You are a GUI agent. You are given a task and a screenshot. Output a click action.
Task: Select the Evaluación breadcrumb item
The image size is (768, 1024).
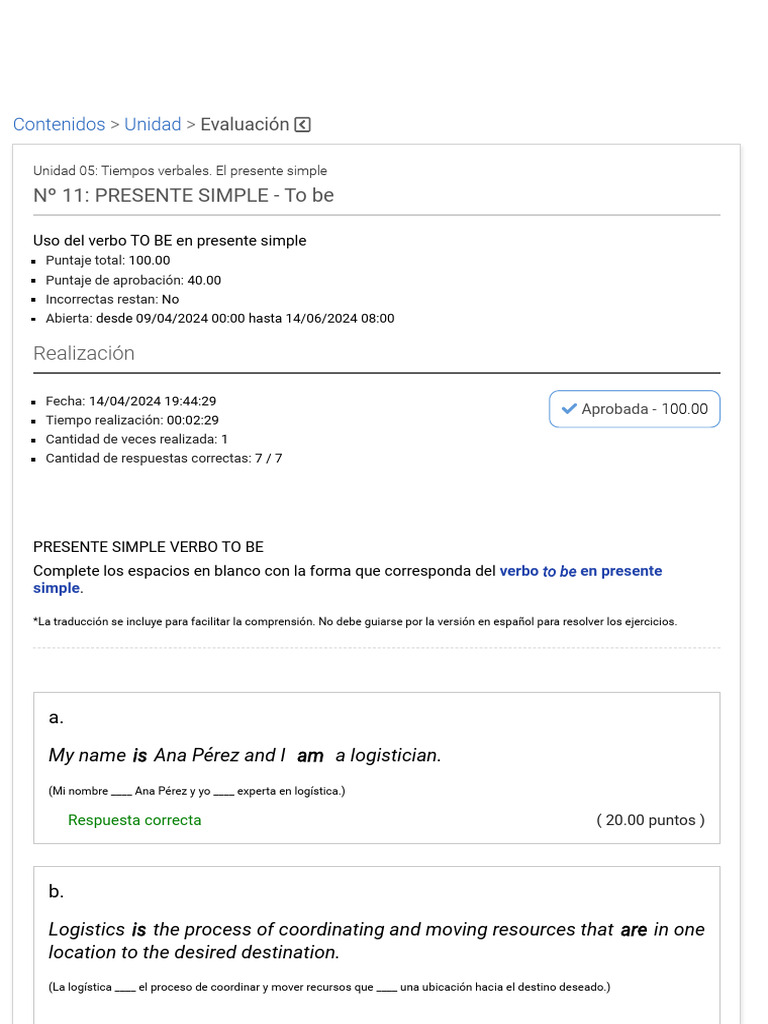244,125
